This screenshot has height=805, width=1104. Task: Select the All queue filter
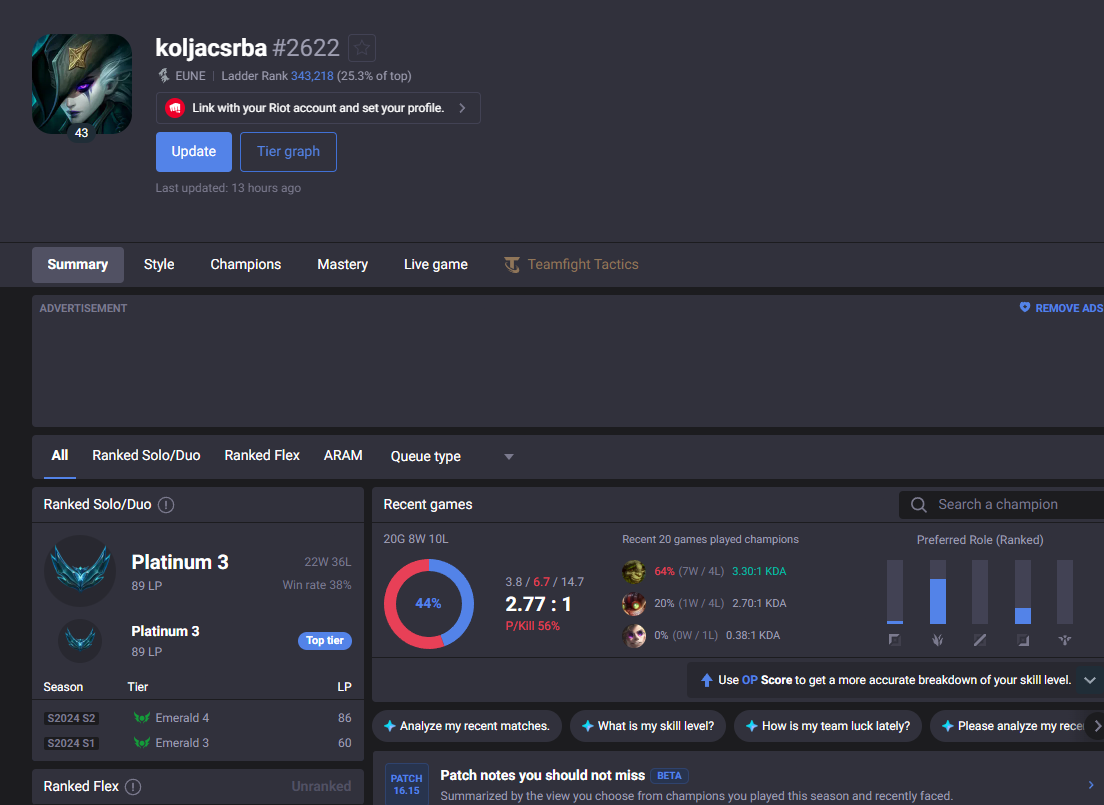(60, 456)
